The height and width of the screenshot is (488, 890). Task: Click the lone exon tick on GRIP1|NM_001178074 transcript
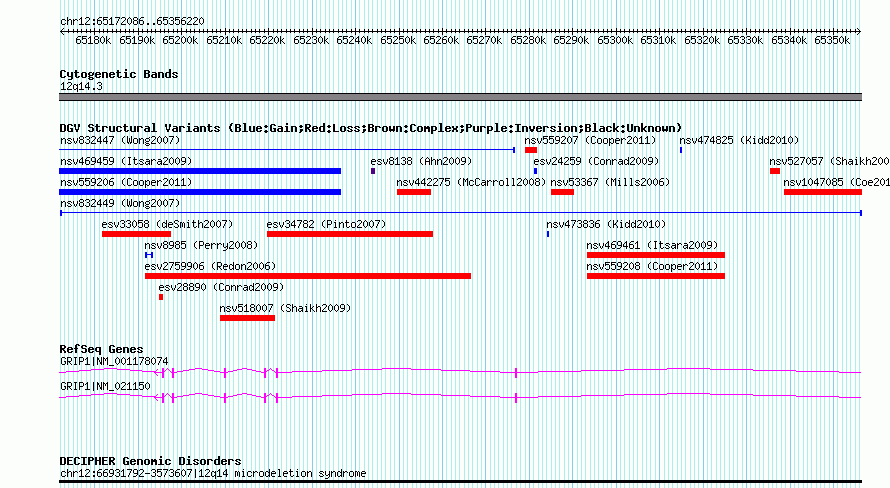click(x=516, y=373)
